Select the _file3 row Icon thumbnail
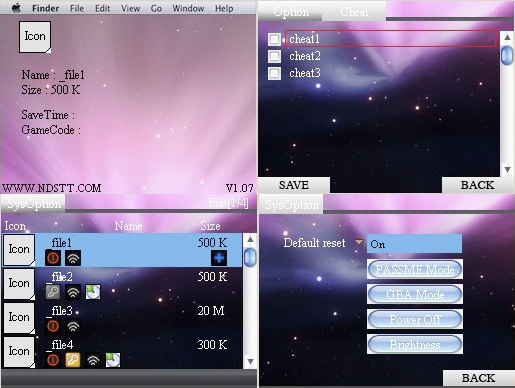The height and width of the screenshot is (388, 515). coord(19,318)
